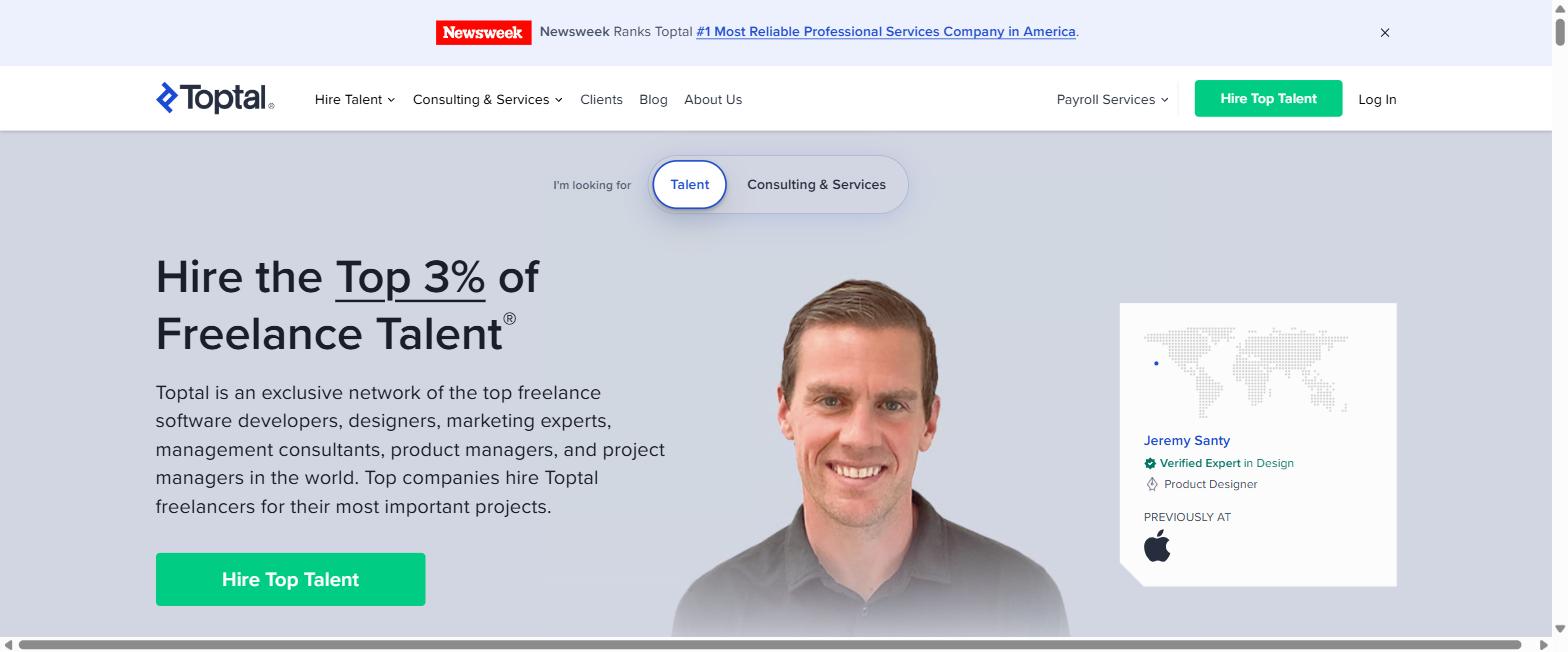Open the #1 Most Reliable Professional Services link
The width and height of the screenshot is (1568, 652).
pyautogui.click(x=886, y=32)
